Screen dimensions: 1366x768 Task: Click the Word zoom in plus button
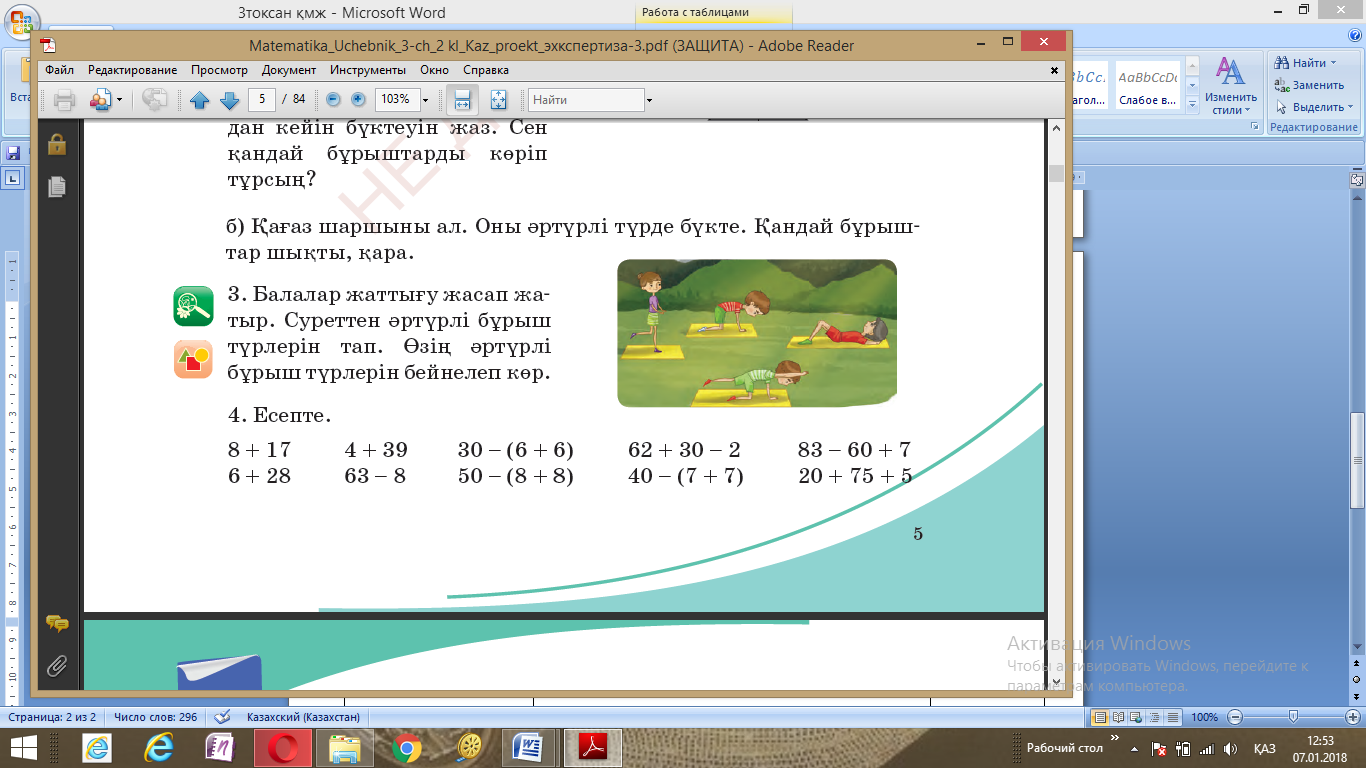click(1351, 717)
